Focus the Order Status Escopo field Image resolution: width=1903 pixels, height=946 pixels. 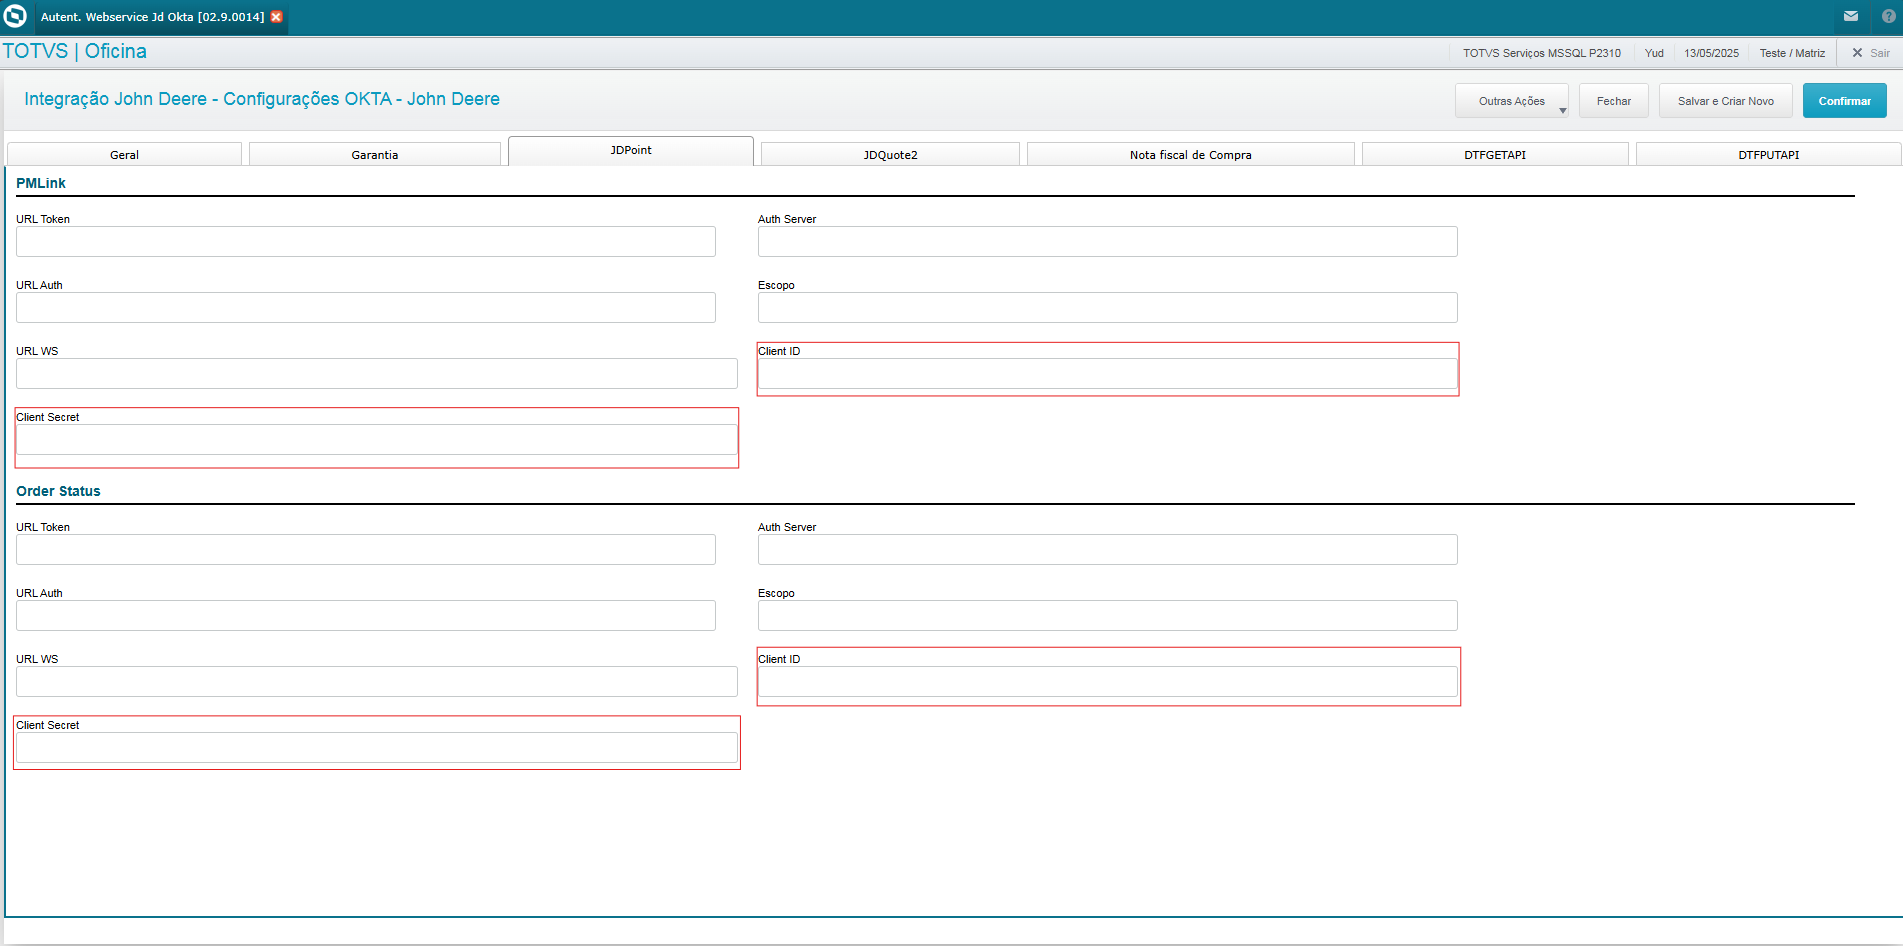(x=1108, y=616)
